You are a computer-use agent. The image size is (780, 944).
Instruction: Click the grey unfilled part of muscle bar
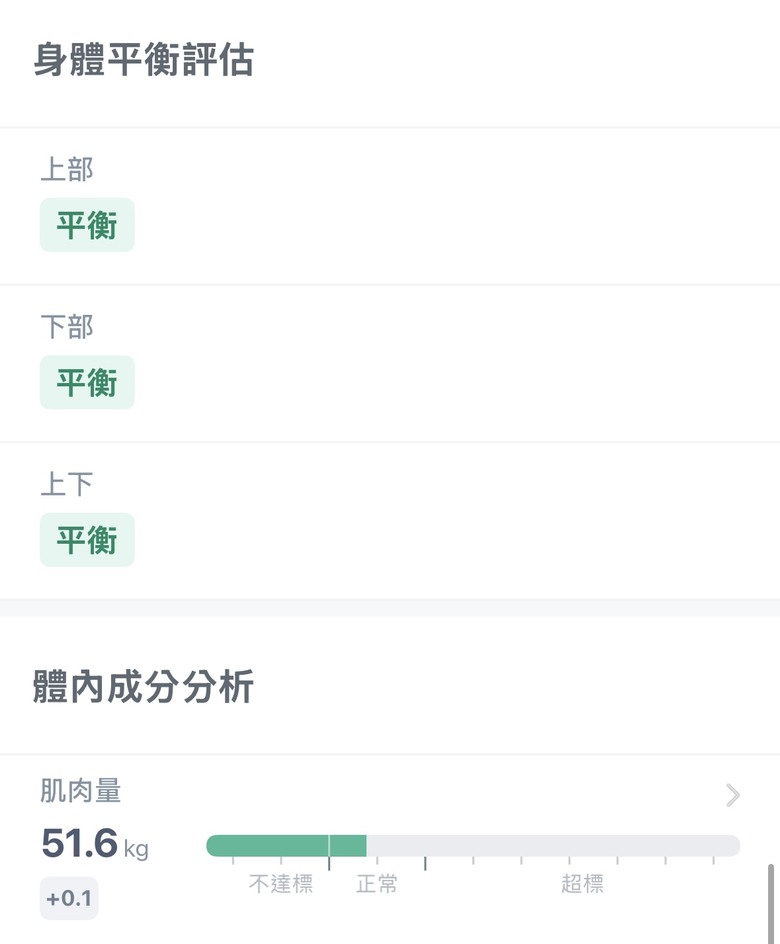[553, 846]
